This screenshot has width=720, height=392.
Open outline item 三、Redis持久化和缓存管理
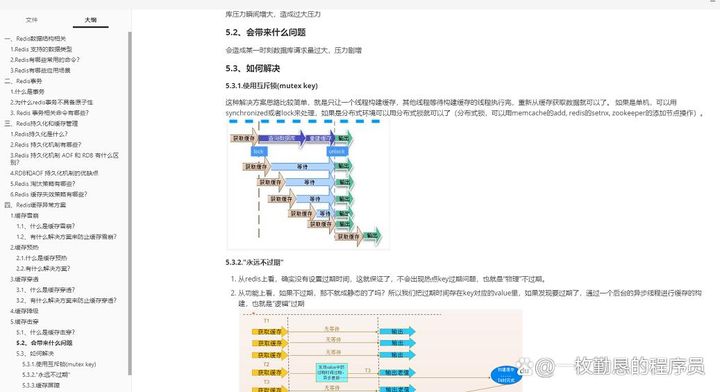click(x=41, y=123)
